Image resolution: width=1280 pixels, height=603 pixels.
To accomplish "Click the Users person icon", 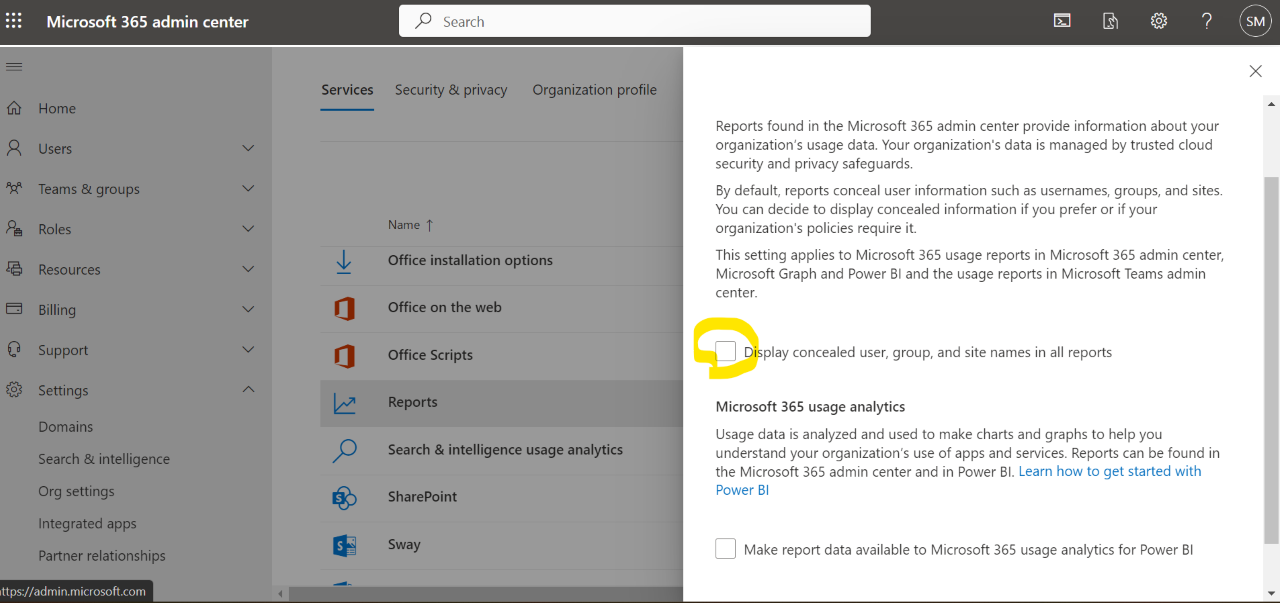I will click(x=14, y=148).
